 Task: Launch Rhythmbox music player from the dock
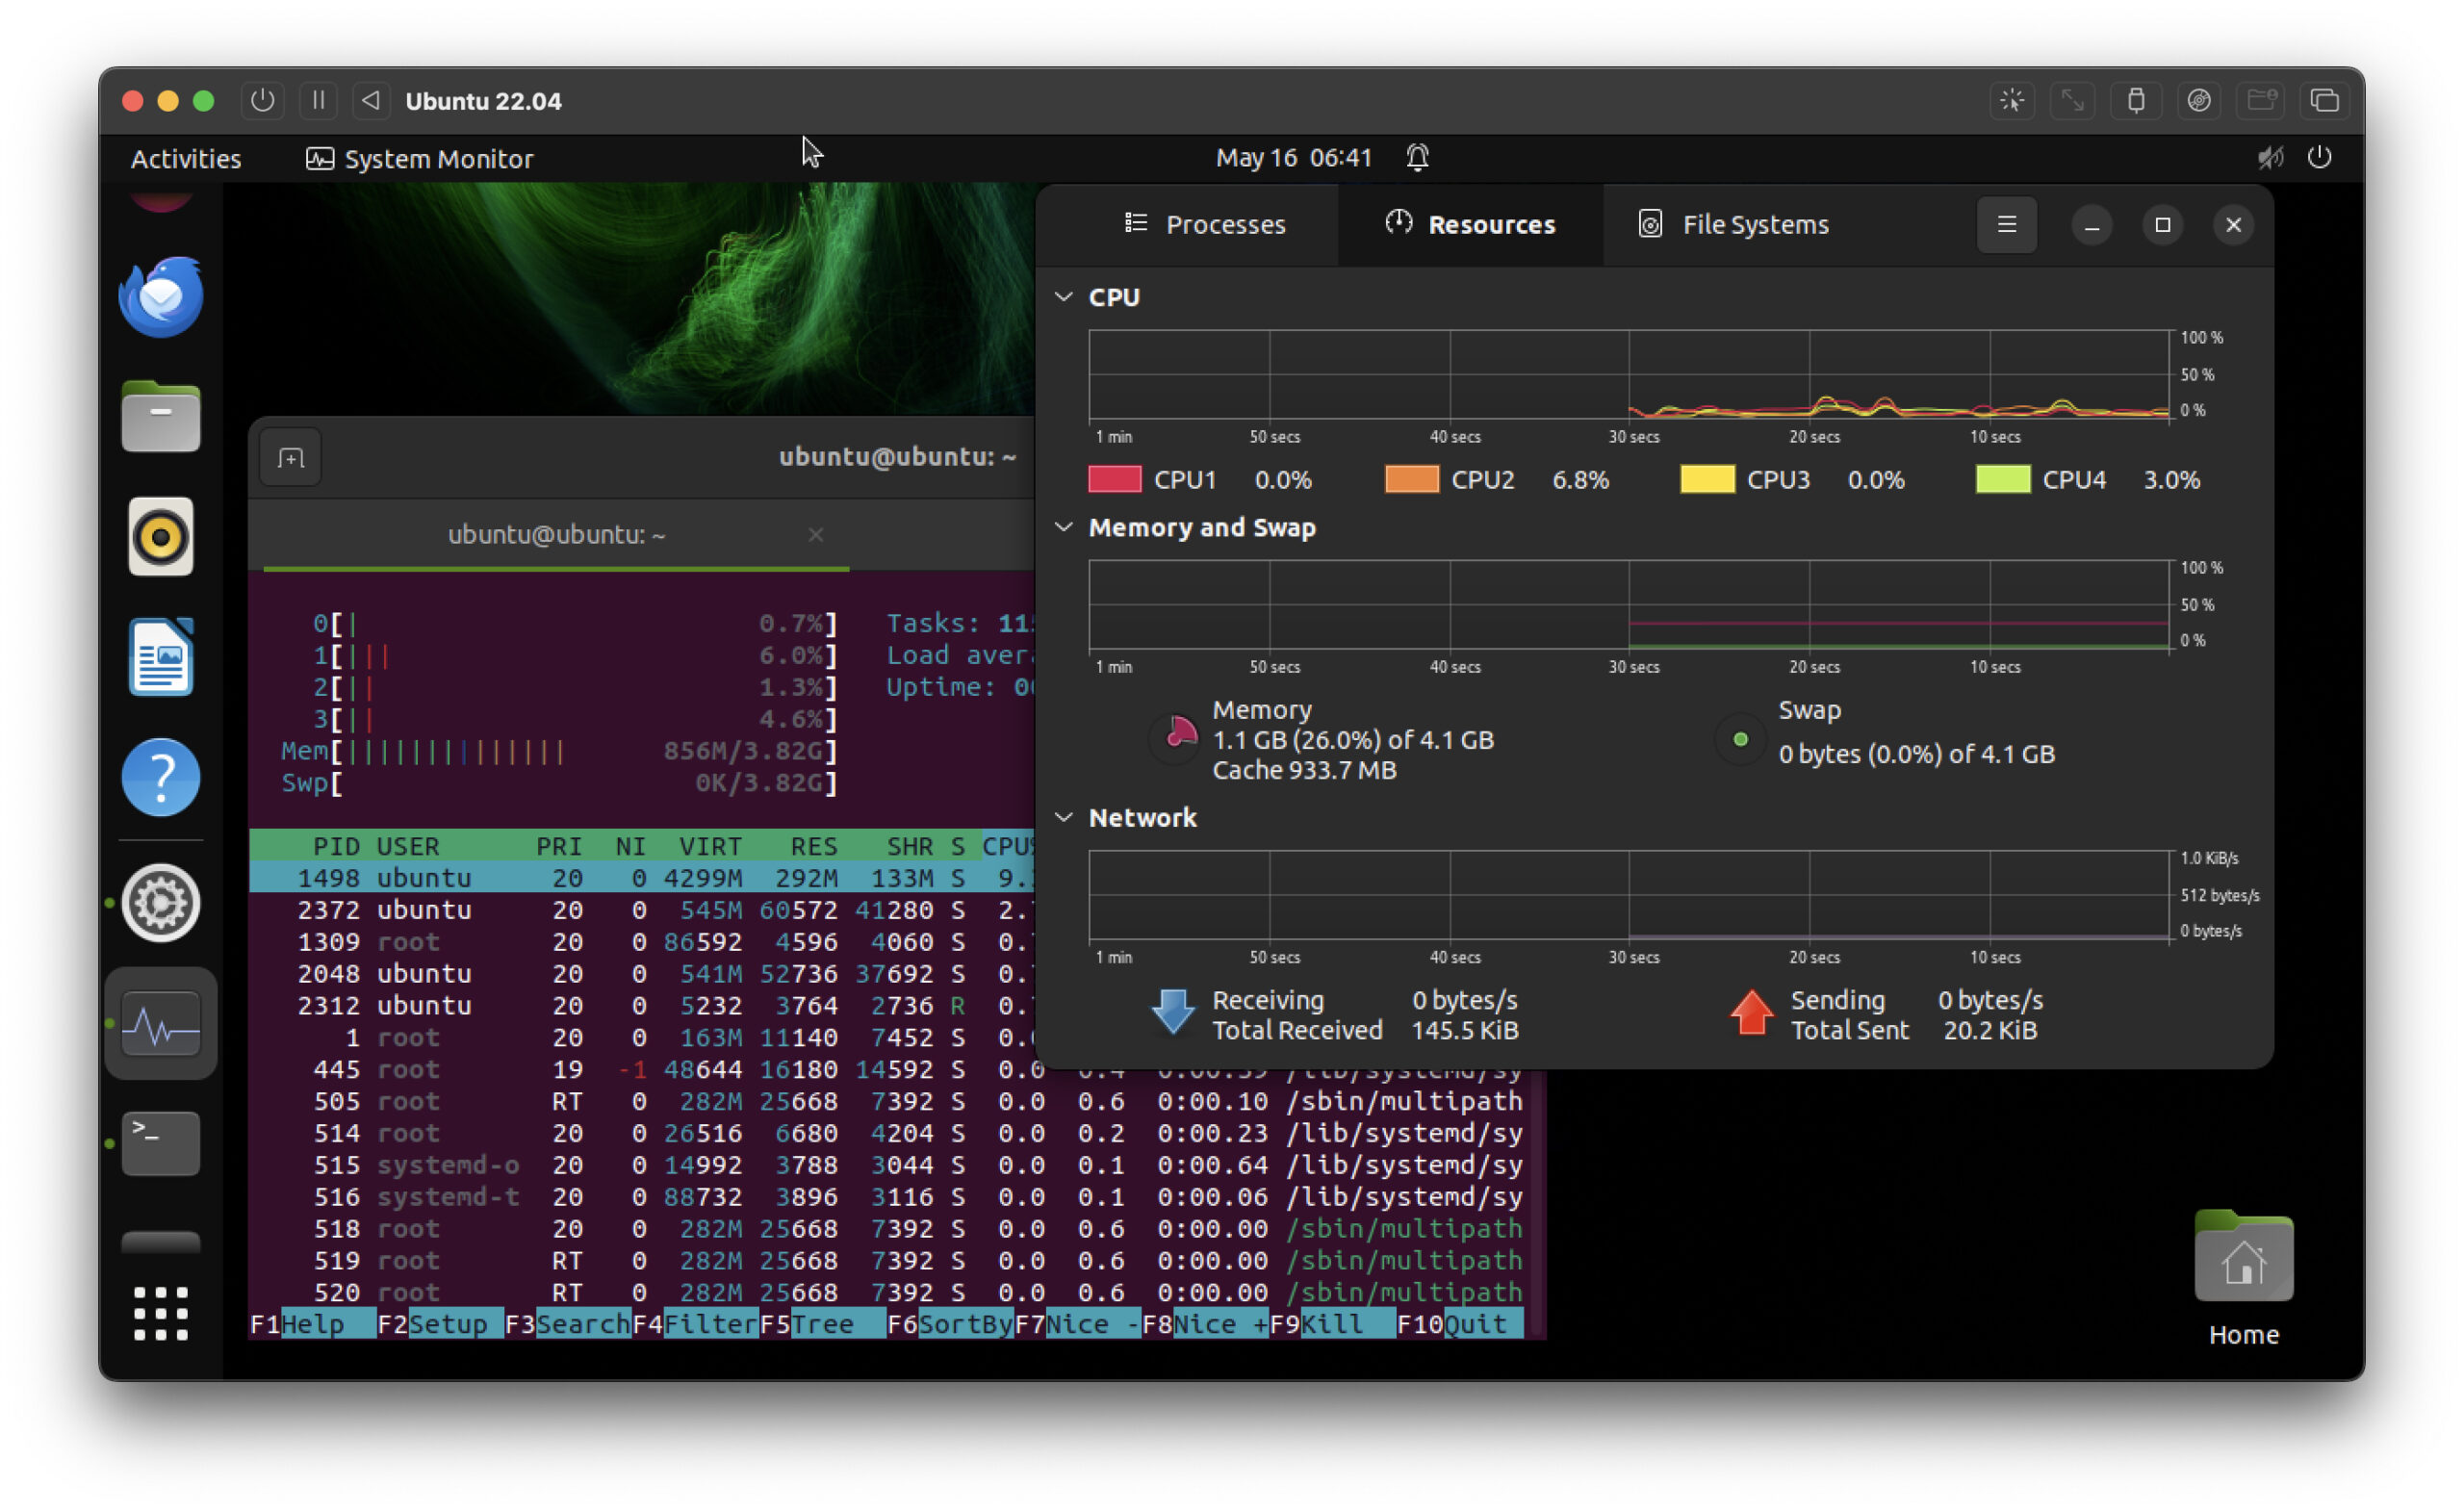click(160, 537)
